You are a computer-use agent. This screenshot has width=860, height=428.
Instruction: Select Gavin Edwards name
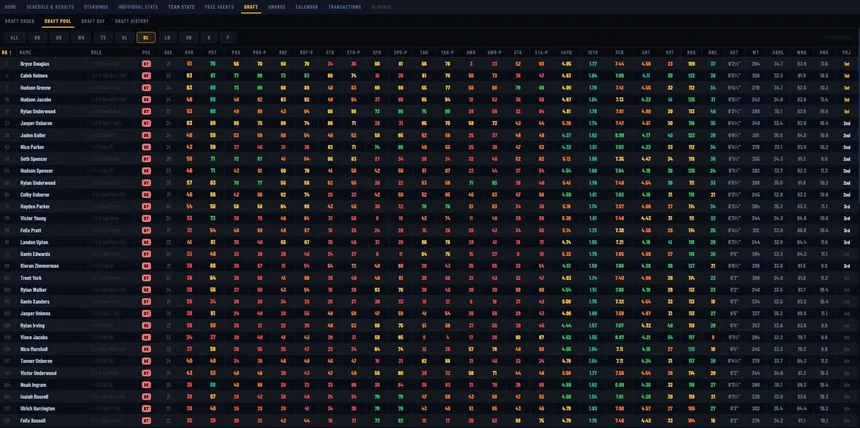point(35,254)
